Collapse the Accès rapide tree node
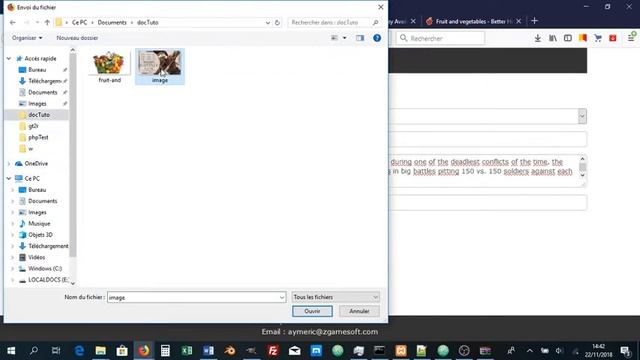Image resolution: width=640 pixels, height=360 pixels. point(9,59)
